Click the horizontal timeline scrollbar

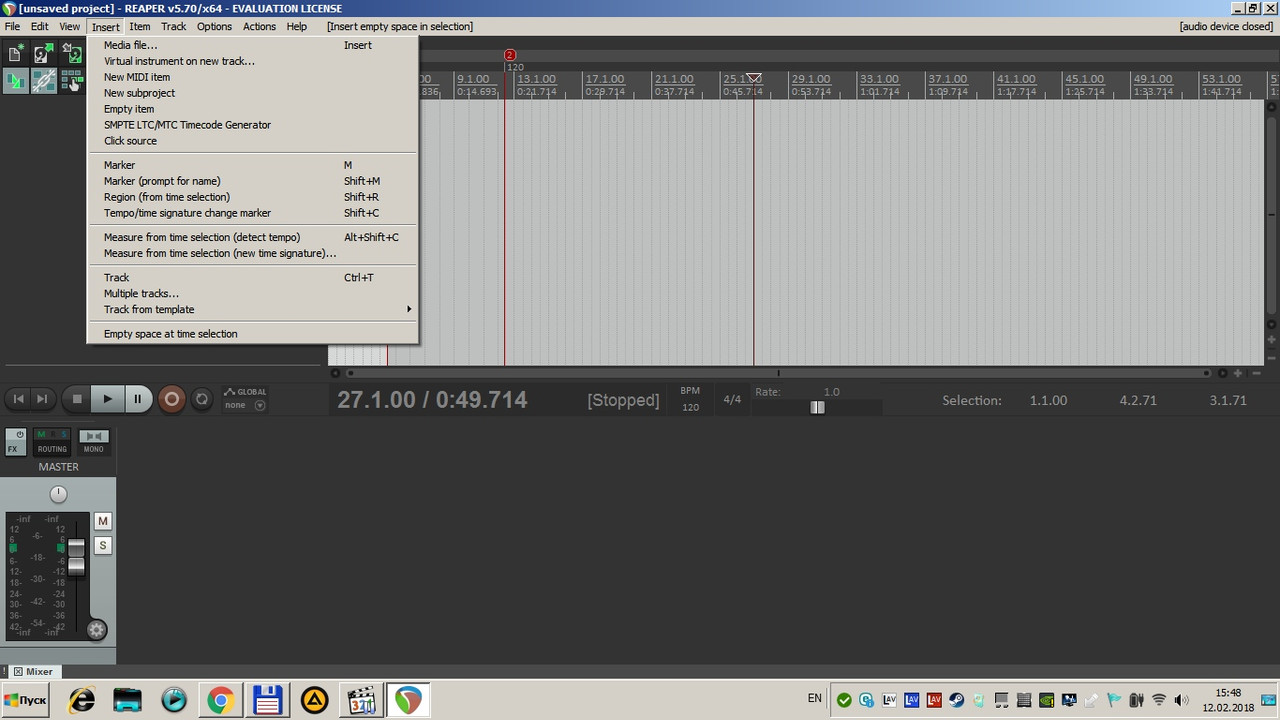pyautogui.click(x=778, y=373)
